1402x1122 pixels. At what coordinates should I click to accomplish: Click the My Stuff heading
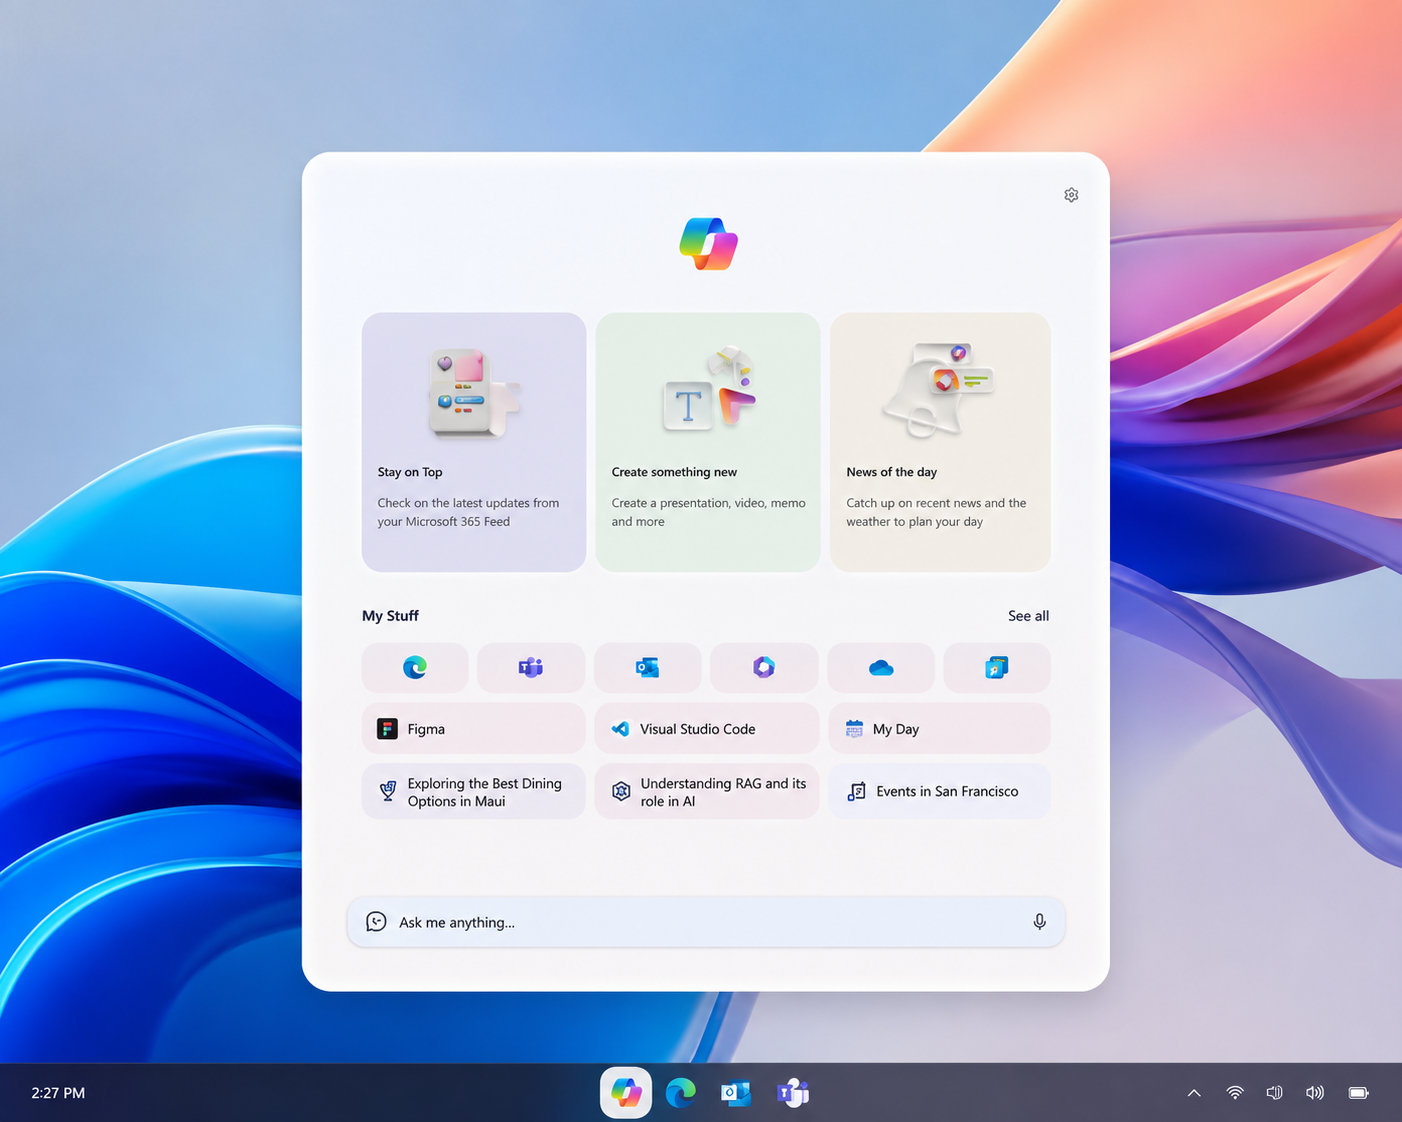(x=390, y=616)
